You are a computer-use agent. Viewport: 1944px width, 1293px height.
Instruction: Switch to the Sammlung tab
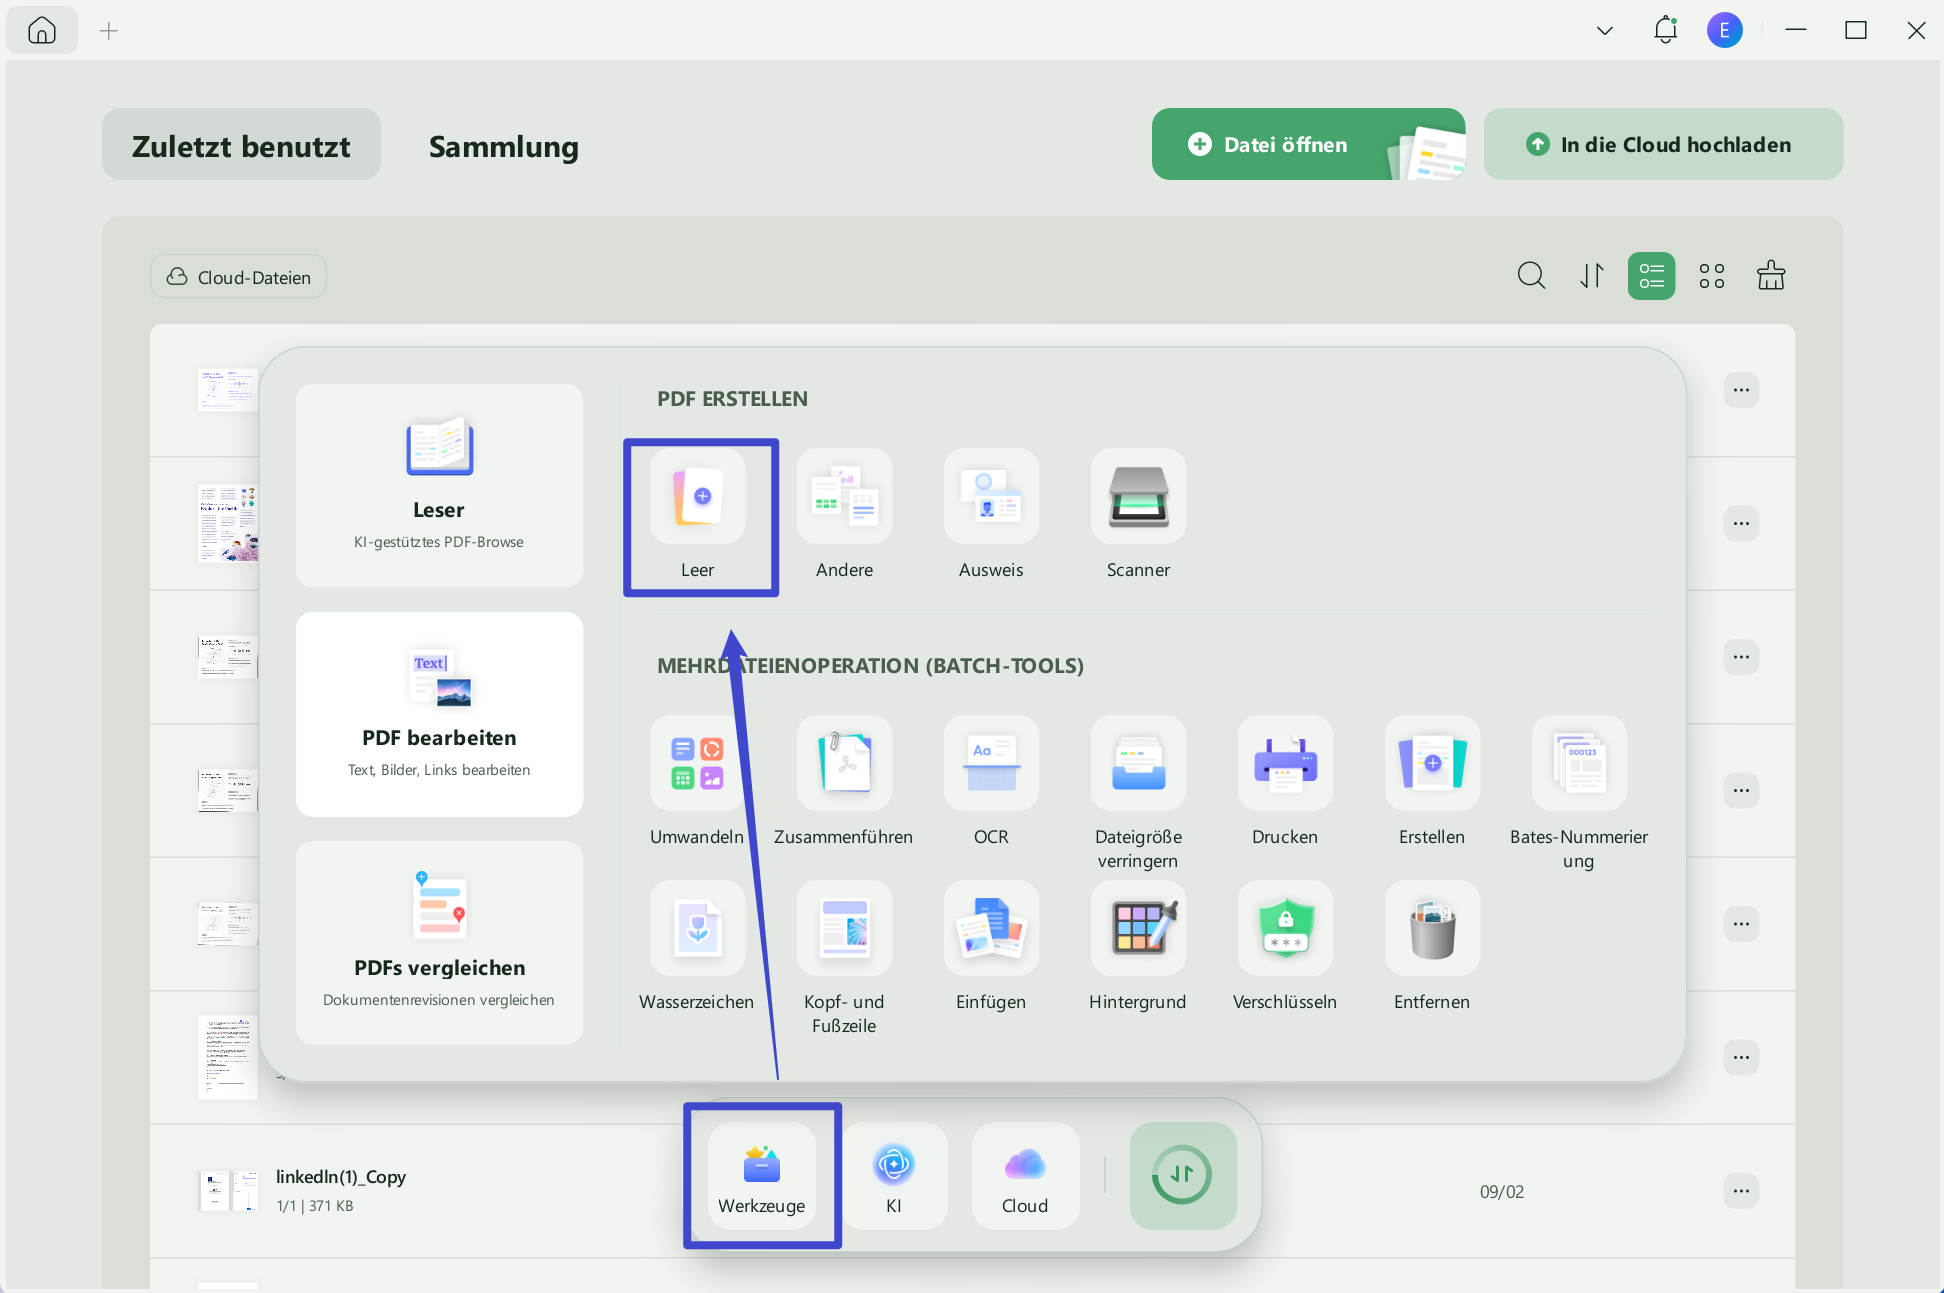tap(504, 146)
